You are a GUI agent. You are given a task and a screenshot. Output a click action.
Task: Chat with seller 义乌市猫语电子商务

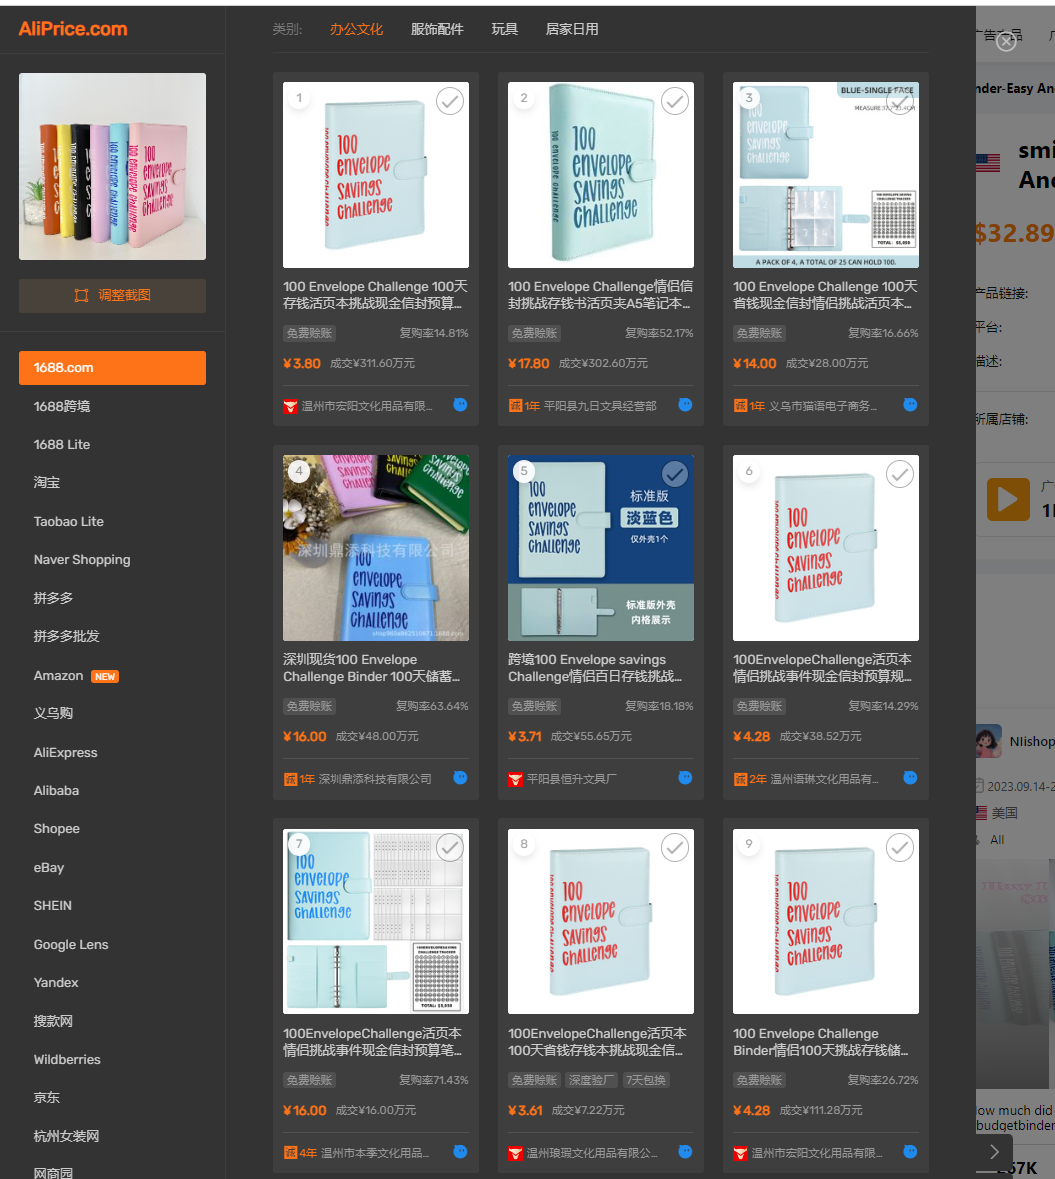(910, 405)
